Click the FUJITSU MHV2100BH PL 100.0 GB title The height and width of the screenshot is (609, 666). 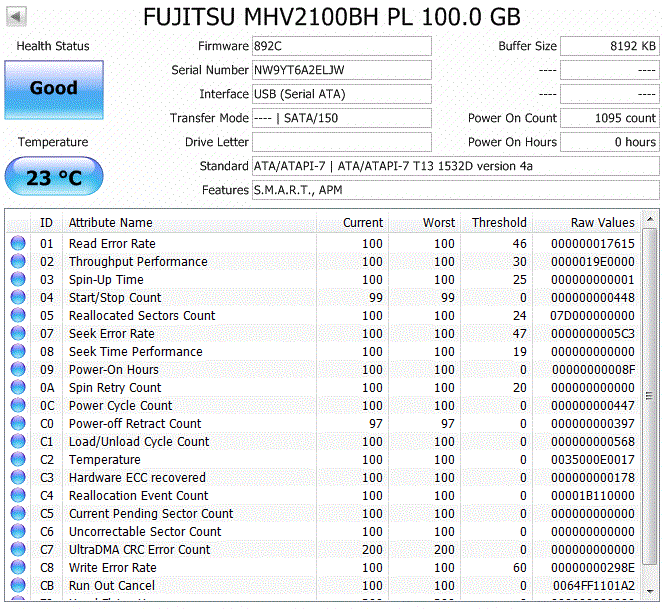tap(332, 17)
